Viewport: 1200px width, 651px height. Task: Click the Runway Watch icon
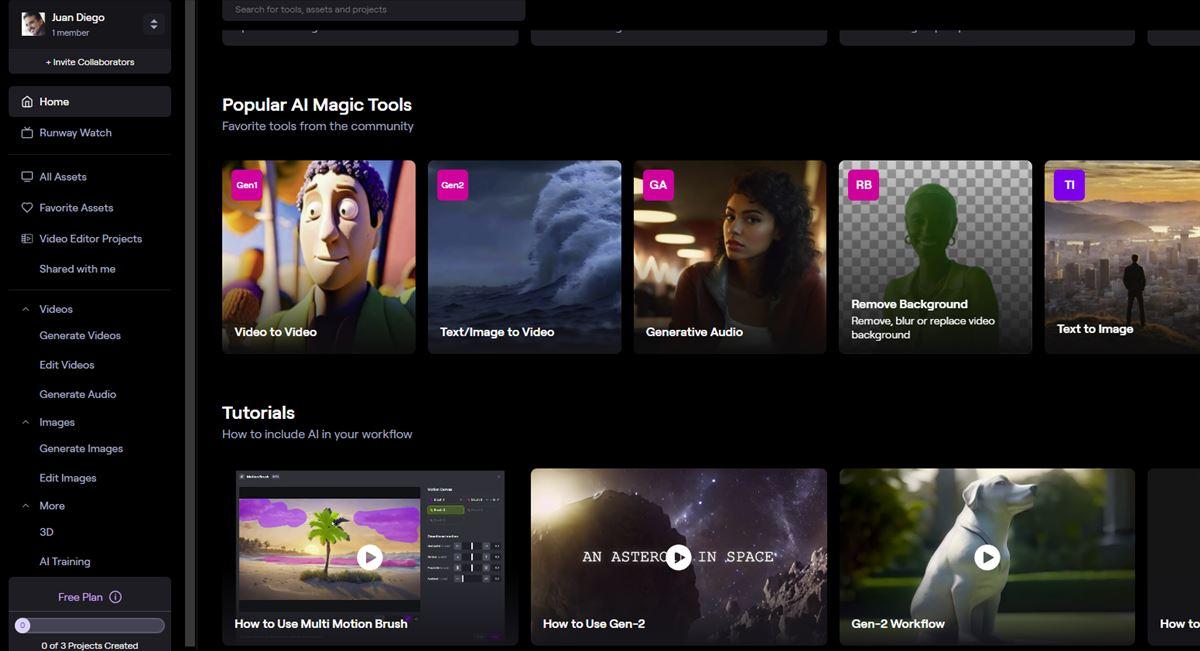pyautogui.click(x=27, y=133)
